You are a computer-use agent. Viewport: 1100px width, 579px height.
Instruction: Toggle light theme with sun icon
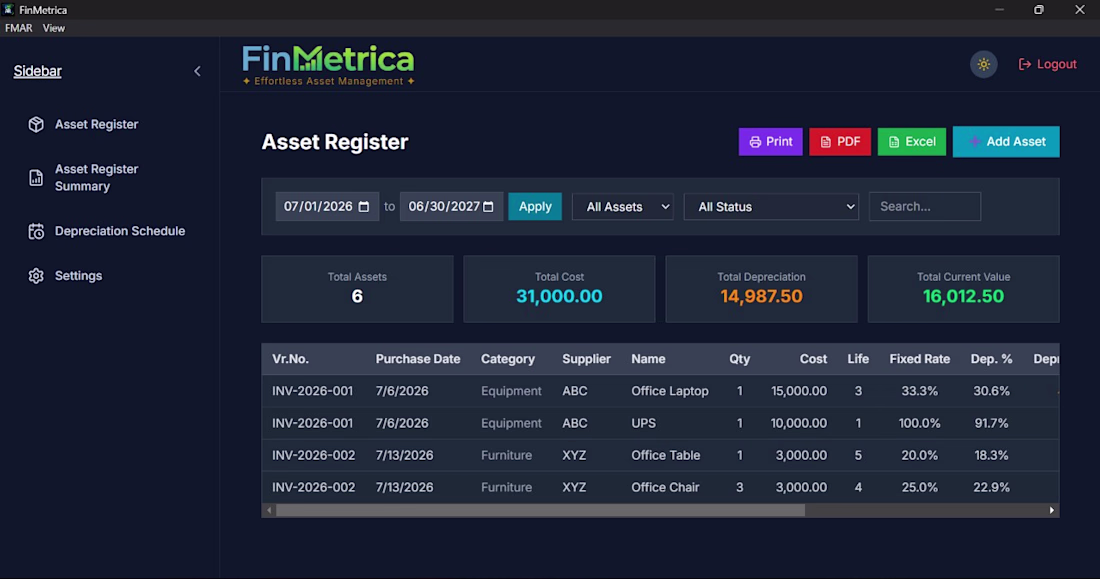984,65
